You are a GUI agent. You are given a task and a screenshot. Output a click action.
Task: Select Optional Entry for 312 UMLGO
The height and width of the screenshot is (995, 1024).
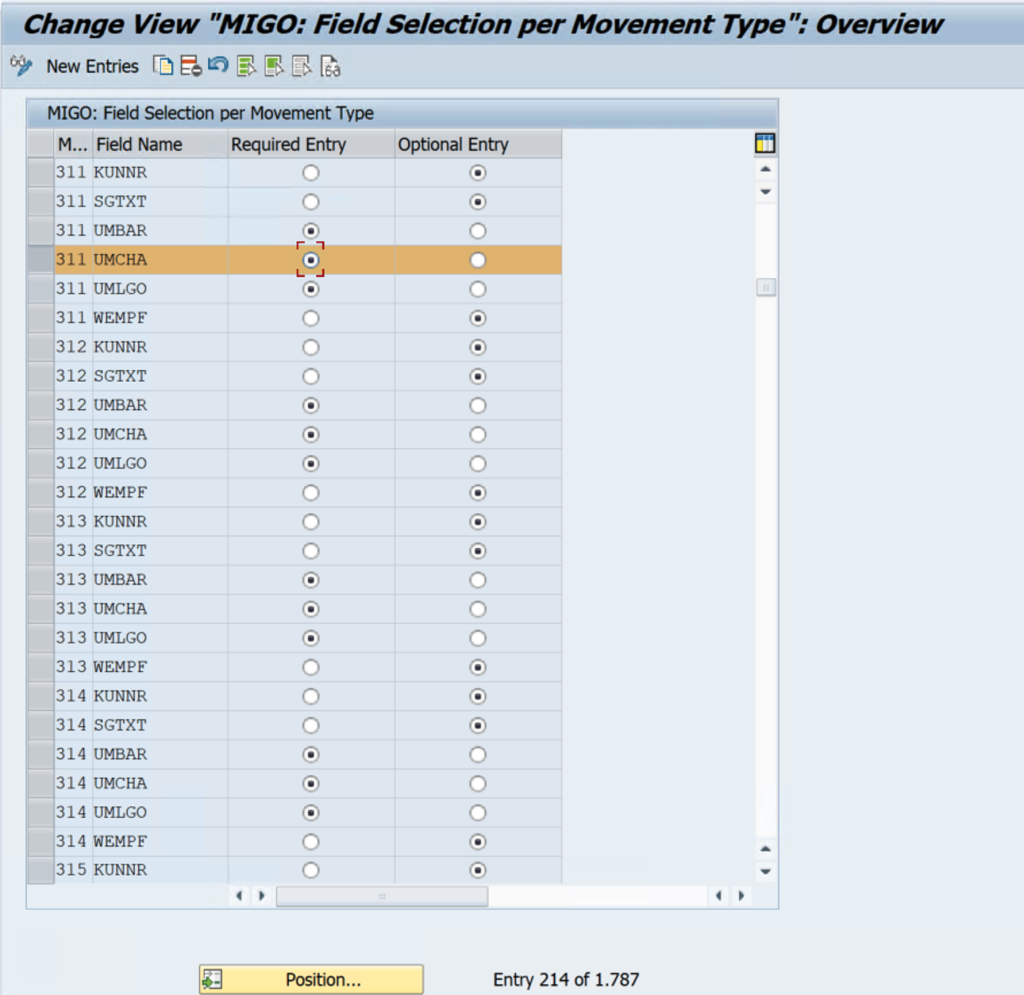click(x=478, y=464)
